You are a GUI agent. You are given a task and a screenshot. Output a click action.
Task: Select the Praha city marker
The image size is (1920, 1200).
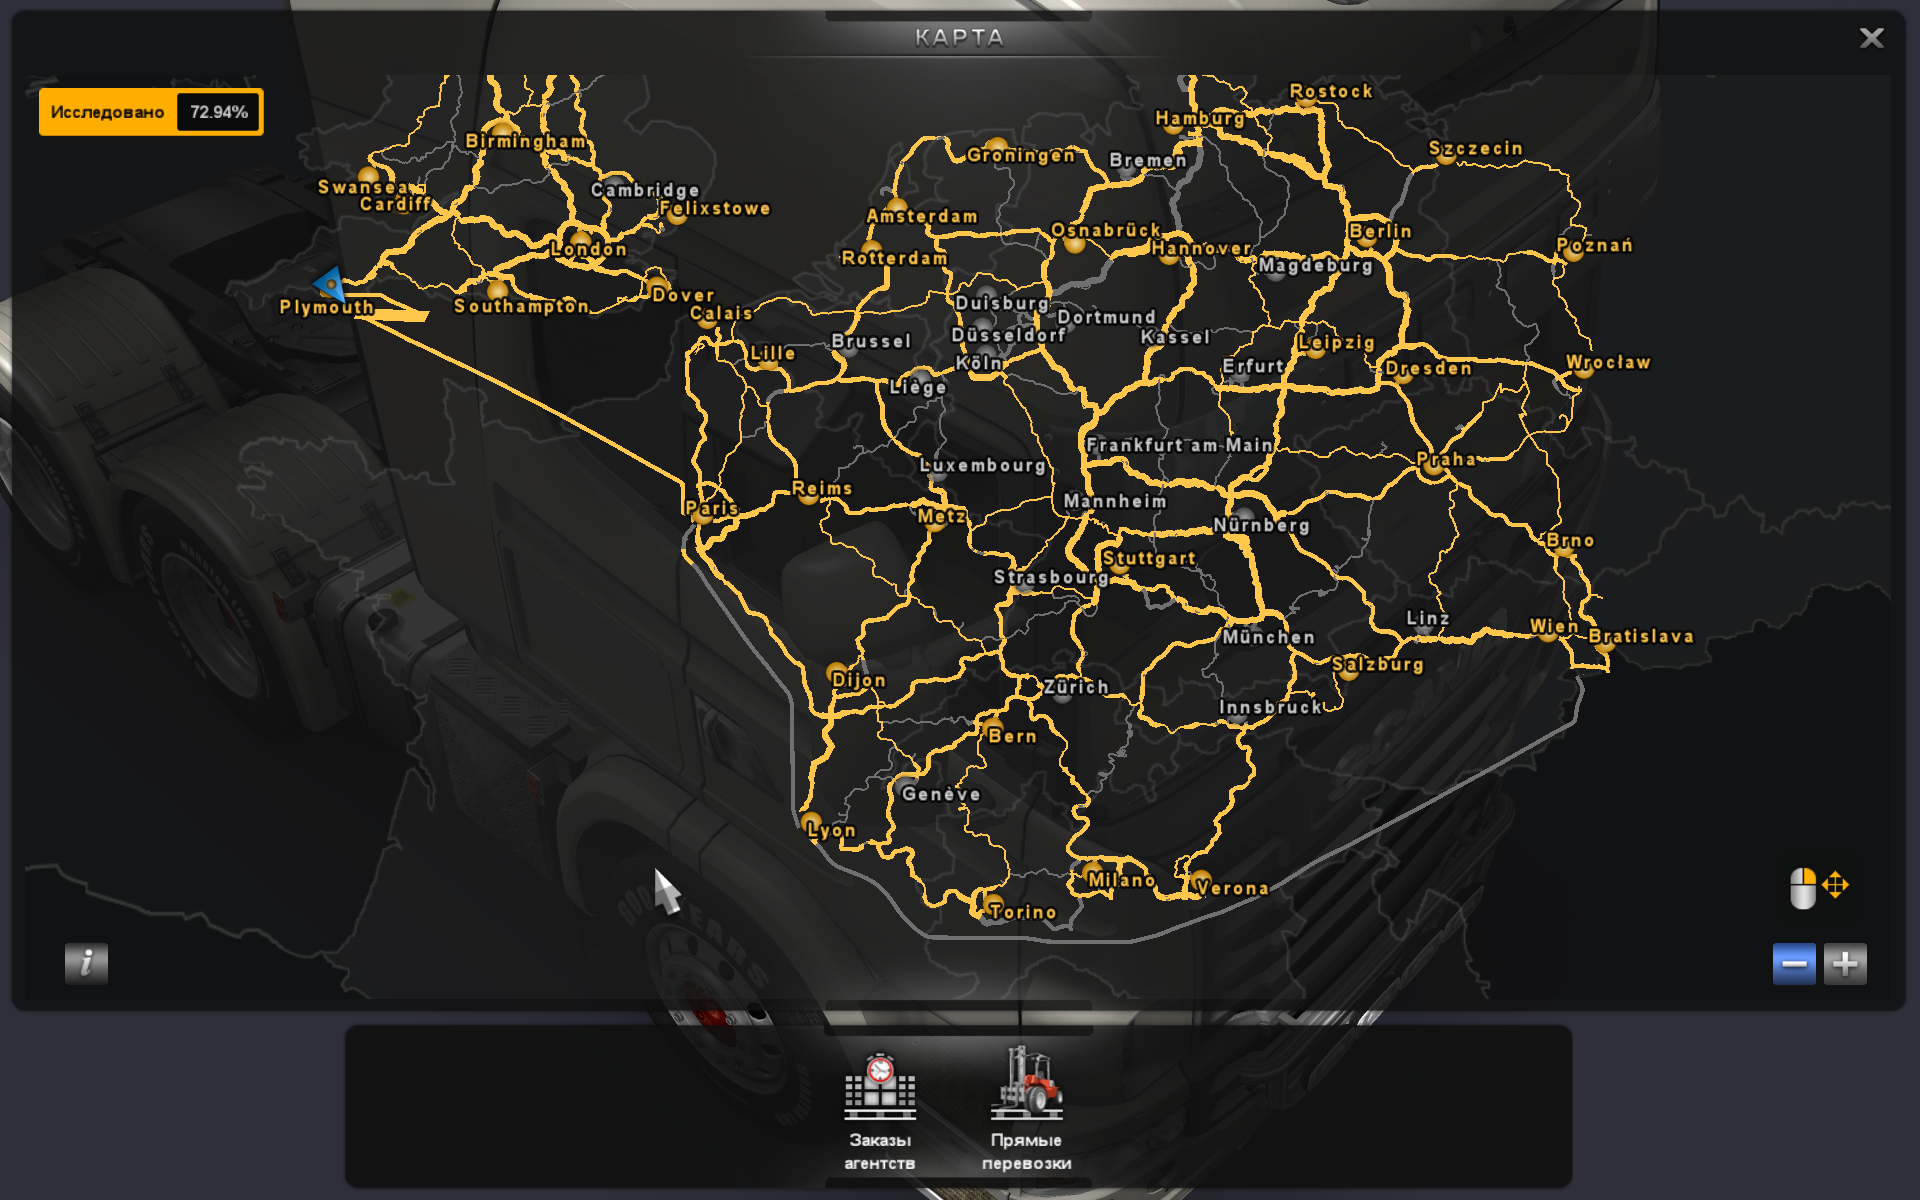pos(1434,467)
